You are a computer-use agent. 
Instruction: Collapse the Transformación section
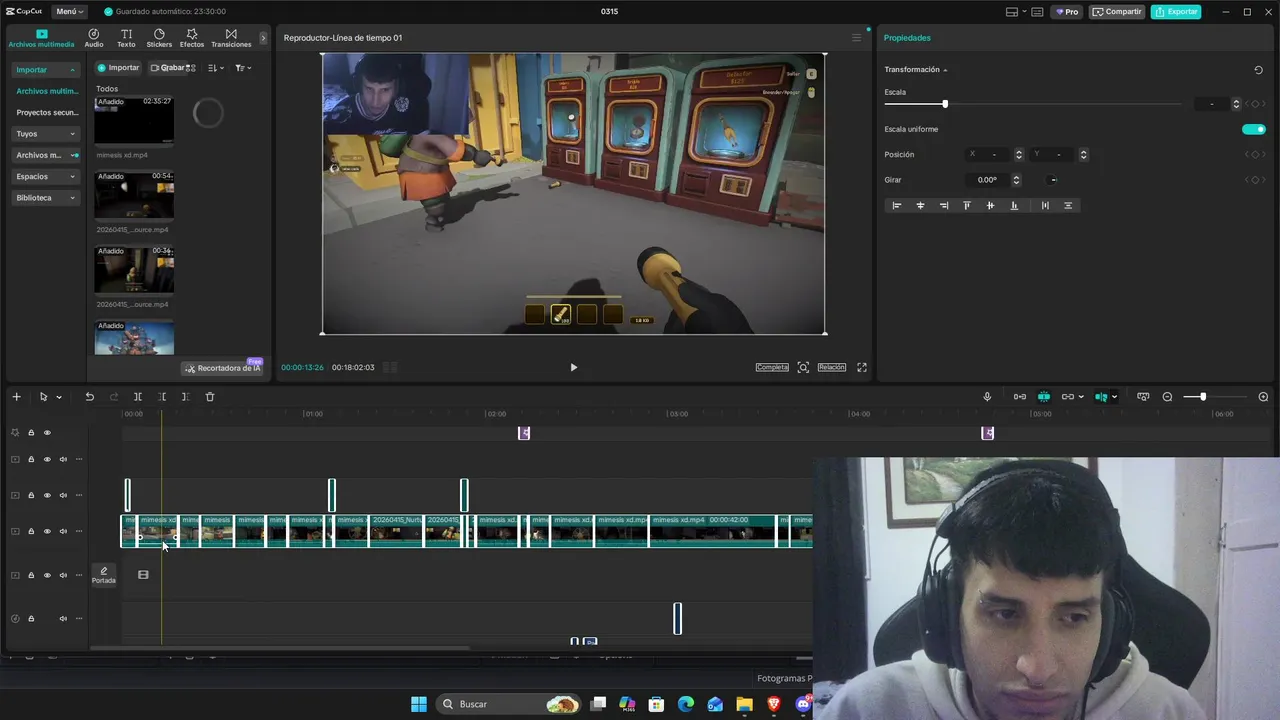tap(945, 70)
